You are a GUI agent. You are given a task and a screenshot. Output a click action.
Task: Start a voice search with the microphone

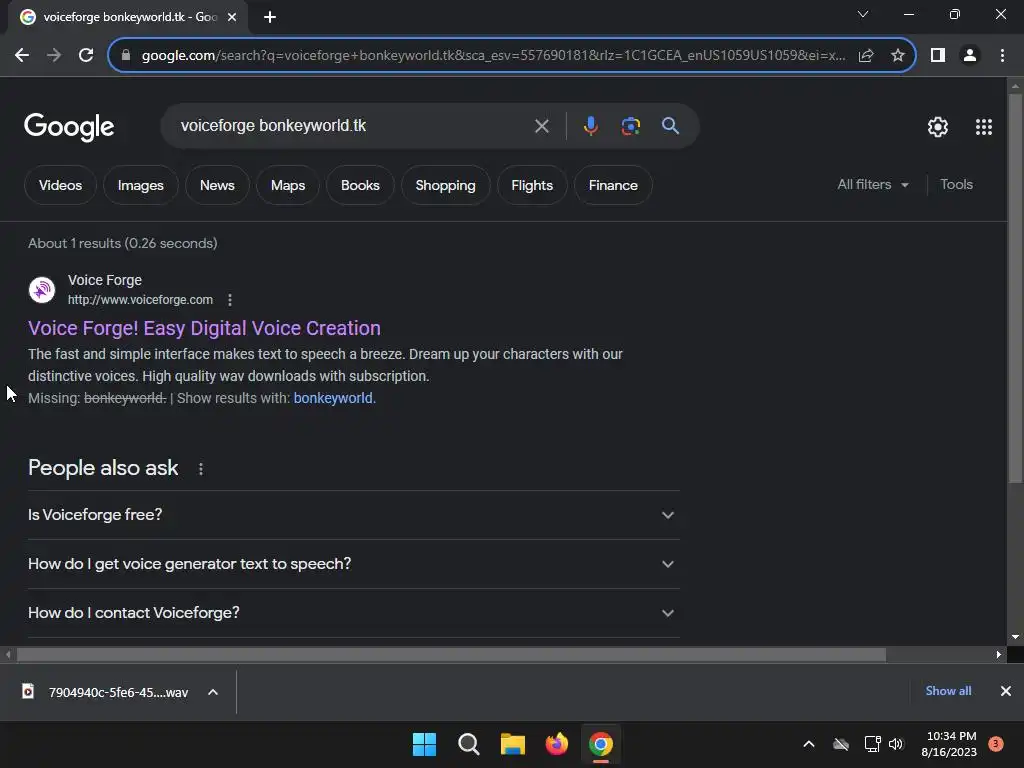pyautogui.click(x=590, y=126)
